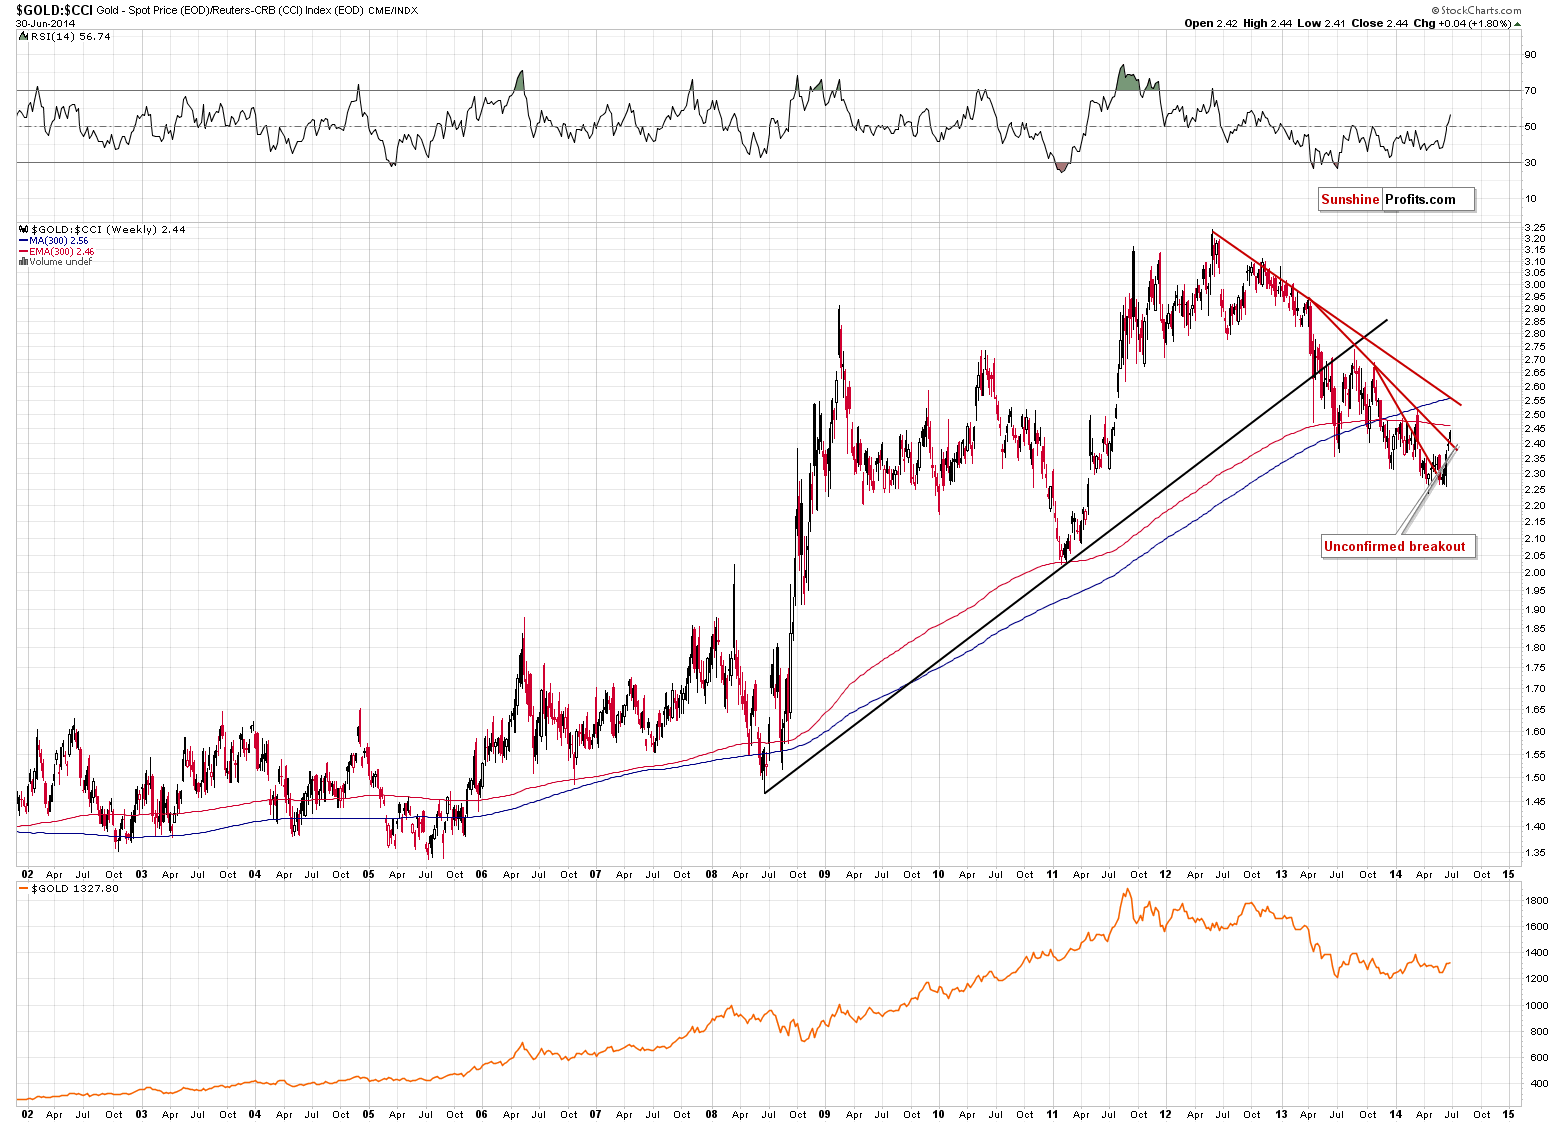Click the Volume undef legend entry
Image resolution: width=1565 pixels, height=1123 pixels.
61,262
